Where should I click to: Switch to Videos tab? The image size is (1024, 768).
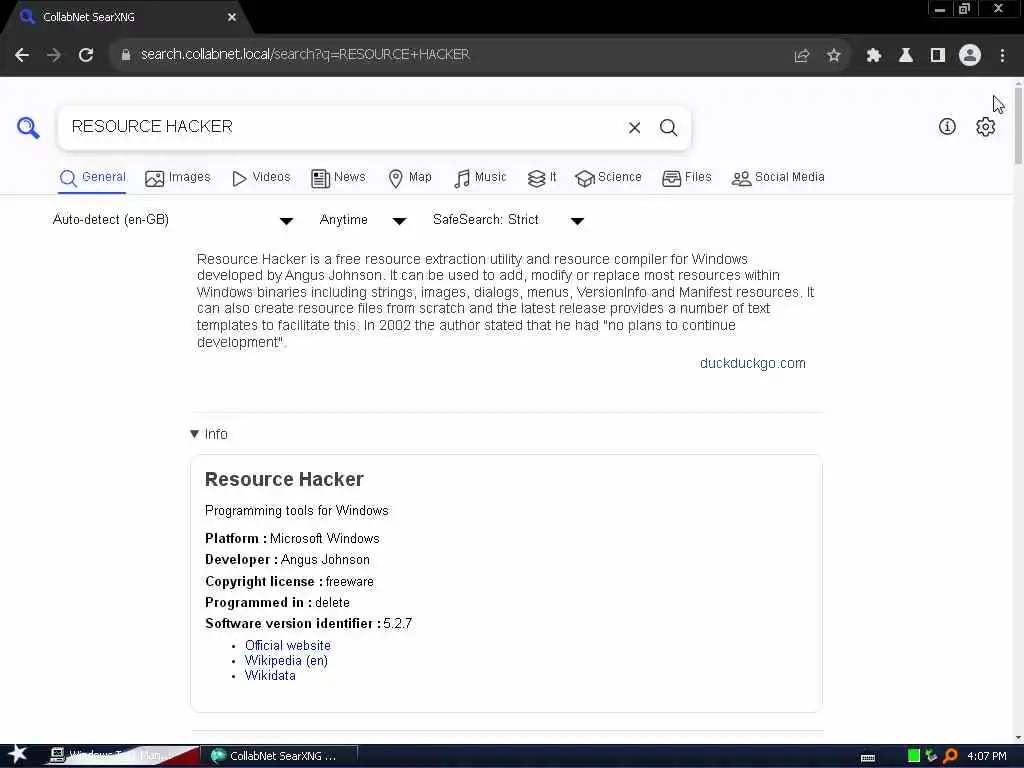(x=261, y=178)
